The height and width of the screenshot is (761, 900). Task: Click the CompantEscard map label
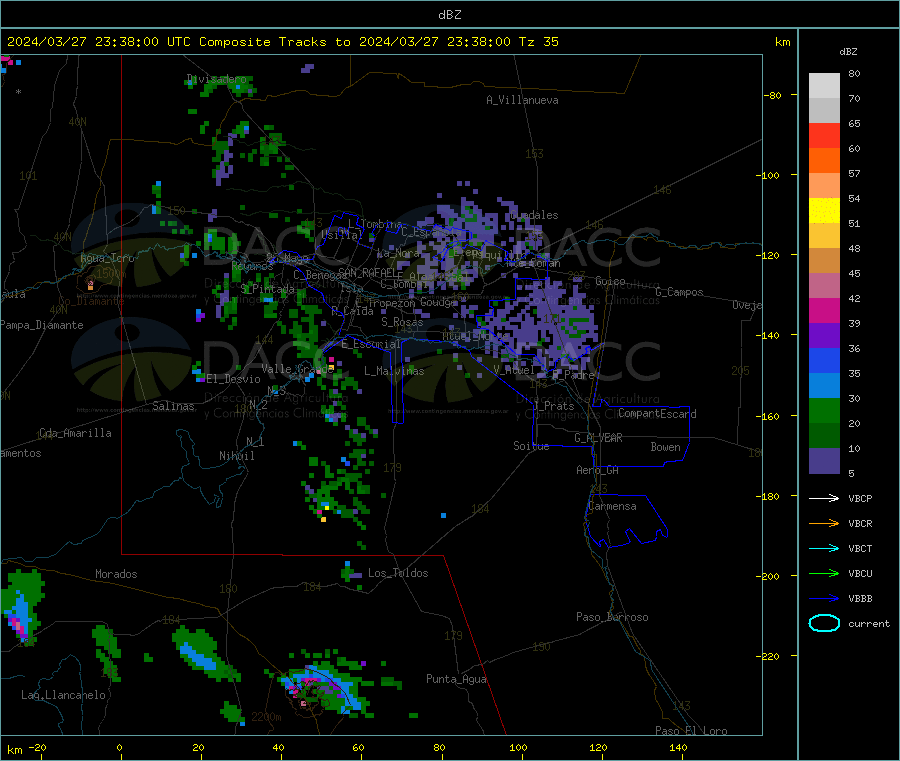coord(657,414)
